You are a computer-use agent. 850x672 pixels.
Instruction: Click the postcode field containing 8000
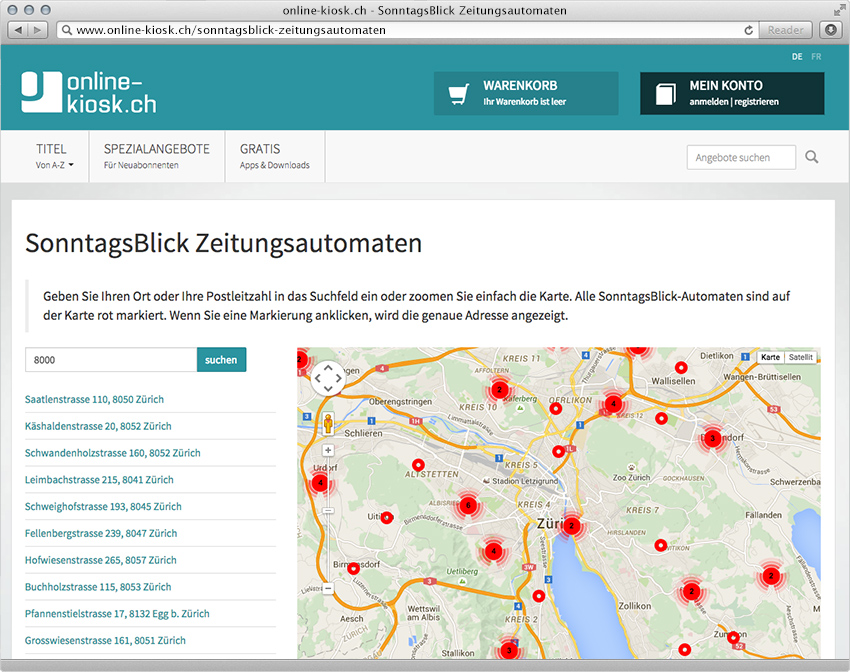(111, 360)
